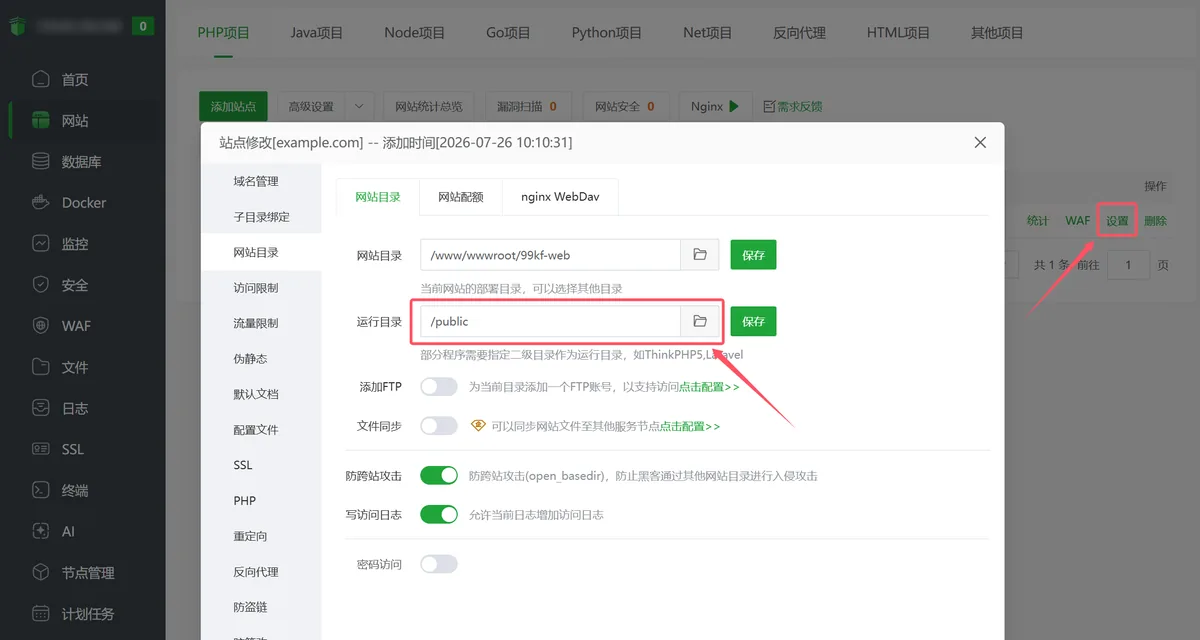This screenshot has width=1200, height=640.
Task: Open the 首页 home sidebar icon
Action: (x=40, y=79)
